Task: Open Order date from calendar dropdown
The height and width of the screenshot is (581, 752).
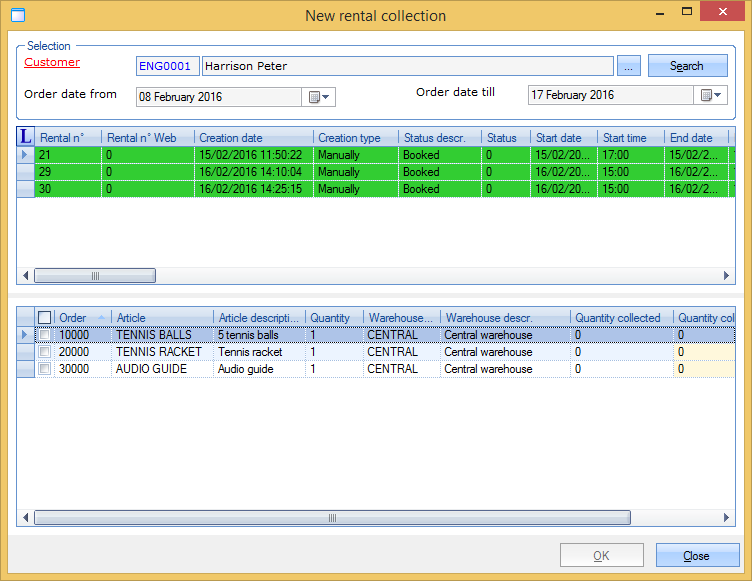Action: pos(319,97)
